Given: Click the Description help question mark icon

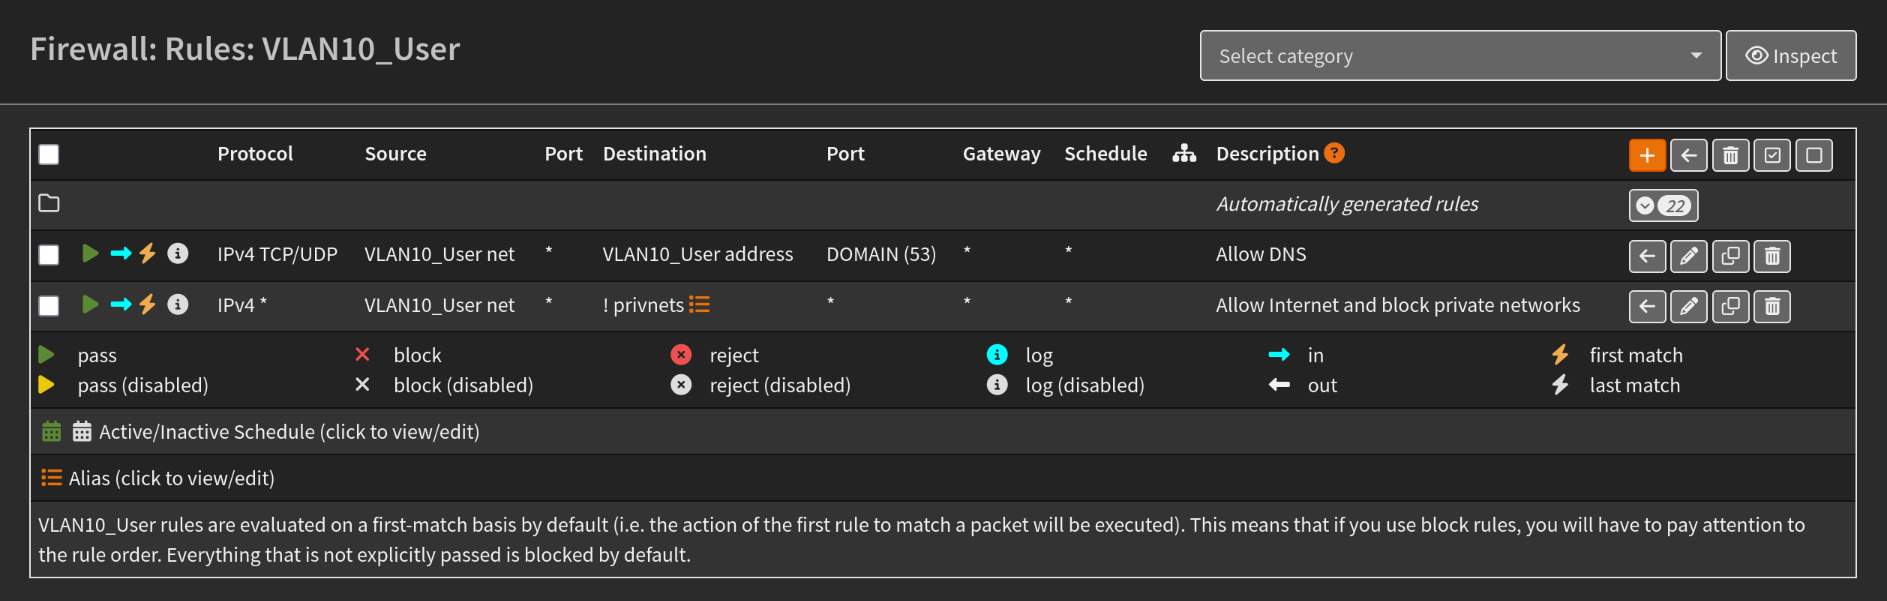Looking at the screenshot, I should [1334, 153].
